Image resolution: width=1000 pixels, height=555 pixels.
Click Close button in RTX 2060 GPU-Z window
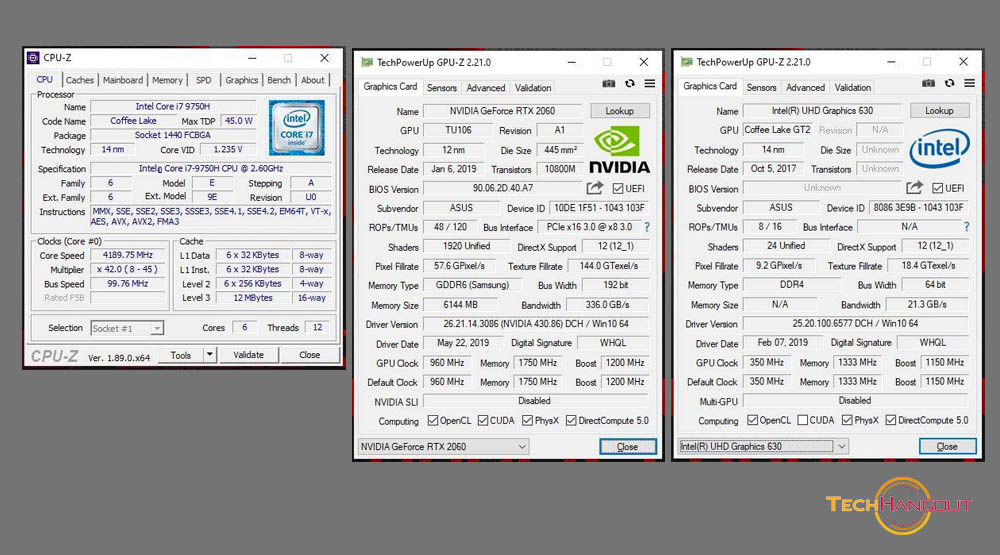[x=628, y=447]
